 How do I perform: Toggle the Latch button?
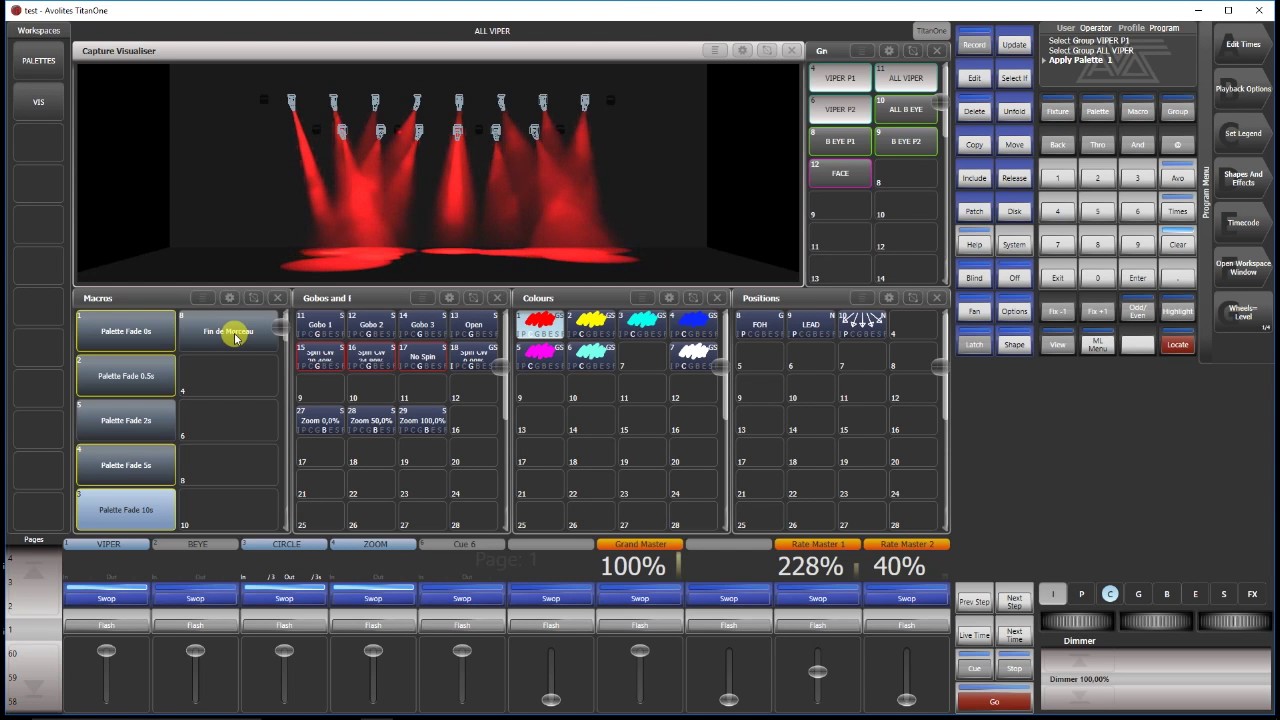(x=974, y=342)
